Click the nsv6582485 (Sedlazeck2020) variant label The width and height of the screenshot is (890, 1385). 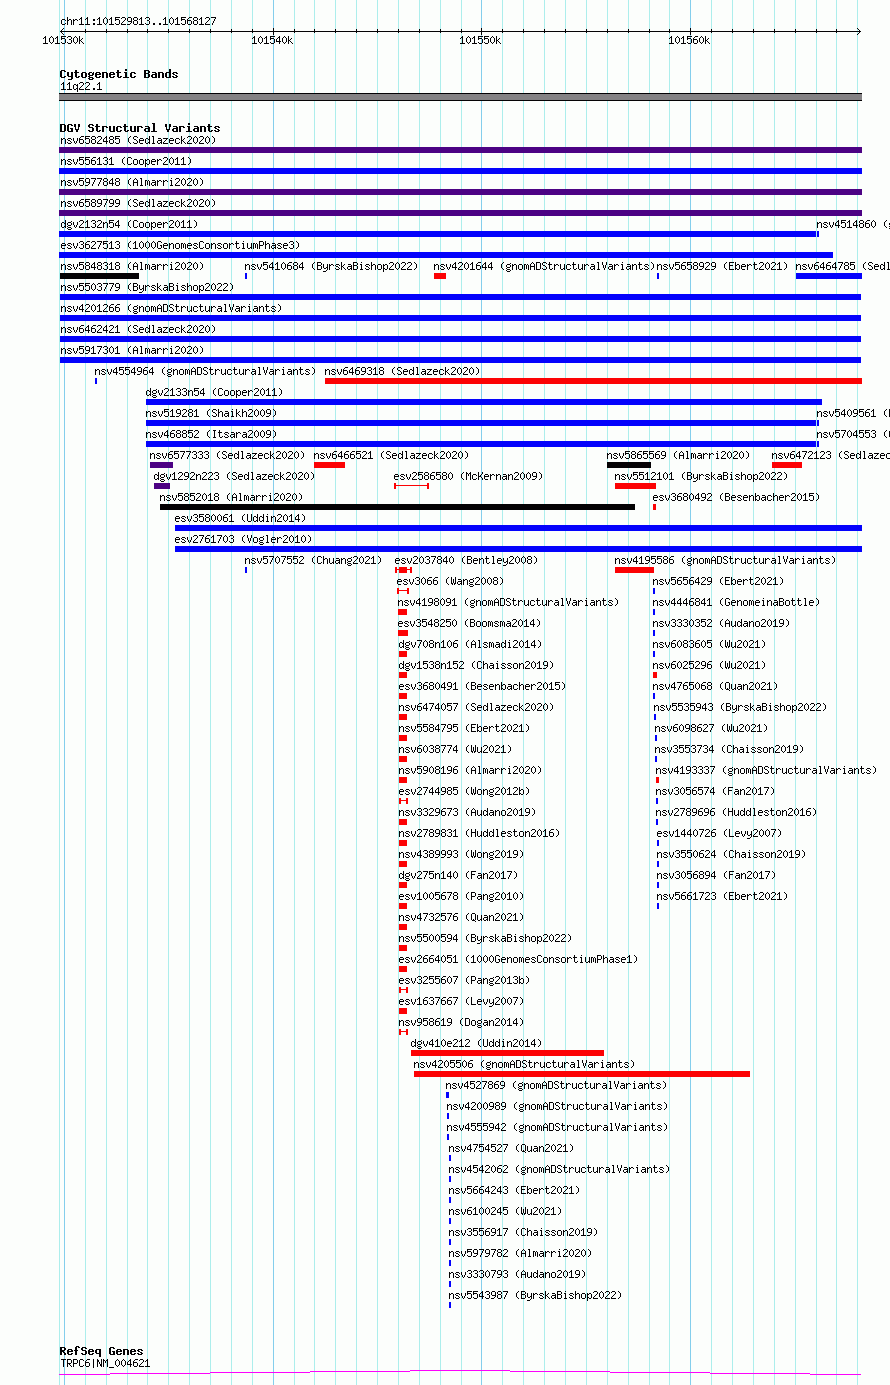coord(137,140)
